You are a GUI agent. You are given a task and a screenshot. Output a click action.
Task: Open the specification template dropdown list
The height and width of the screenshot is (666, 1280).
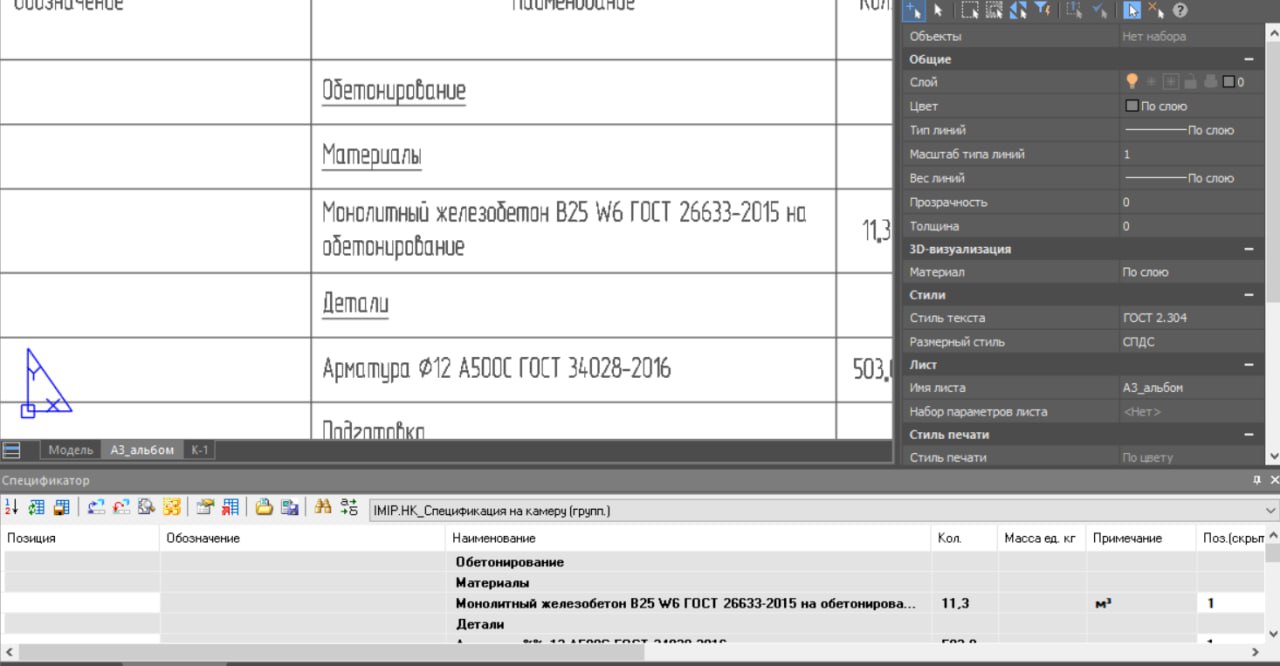pos(1270,511)
